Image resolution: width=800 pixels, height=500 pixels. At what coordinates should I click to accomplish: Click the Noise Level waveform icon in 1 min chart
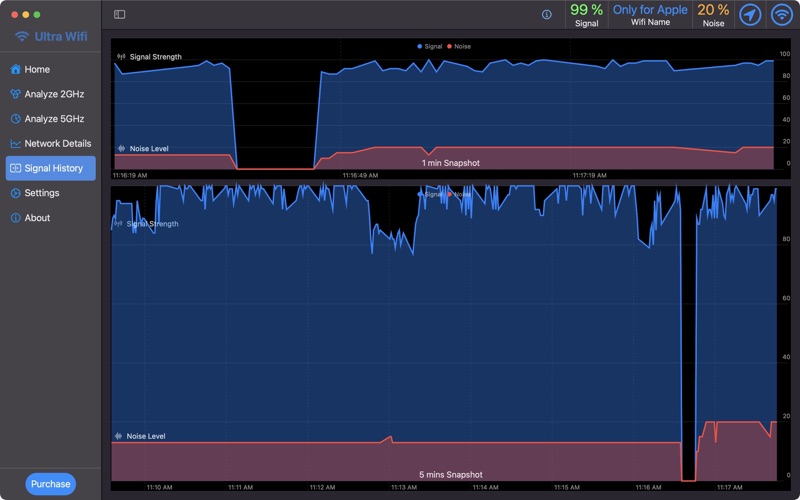[121, 148]
